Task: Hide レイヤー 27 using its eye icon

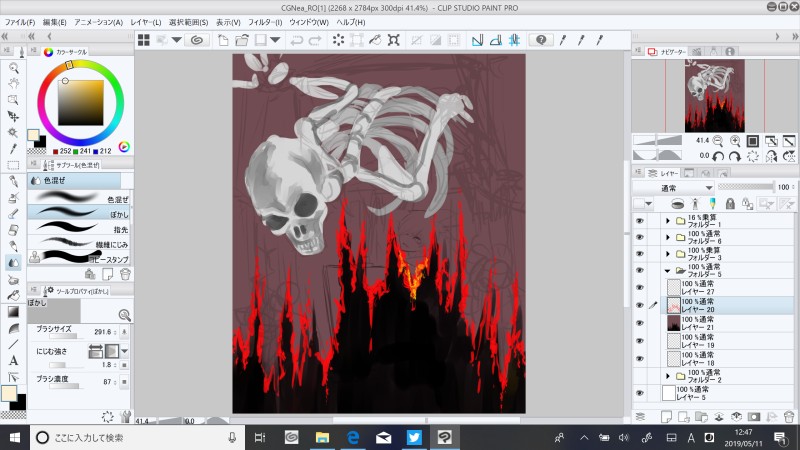Action: click(x=640, y=287)
